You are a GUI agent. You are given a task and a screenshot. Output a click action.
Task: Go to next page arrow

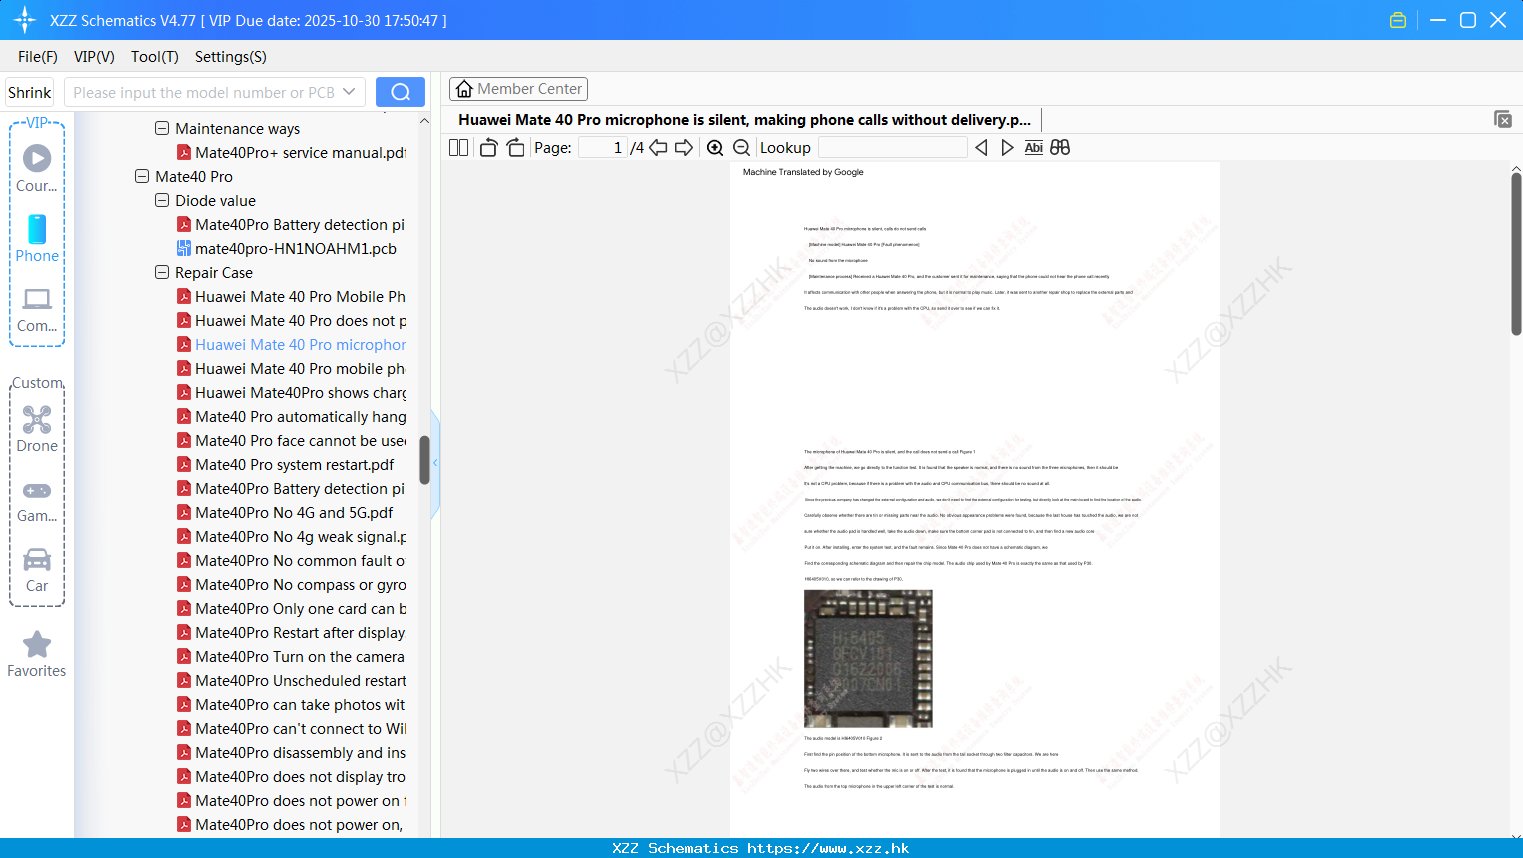[x=684, y=148]
